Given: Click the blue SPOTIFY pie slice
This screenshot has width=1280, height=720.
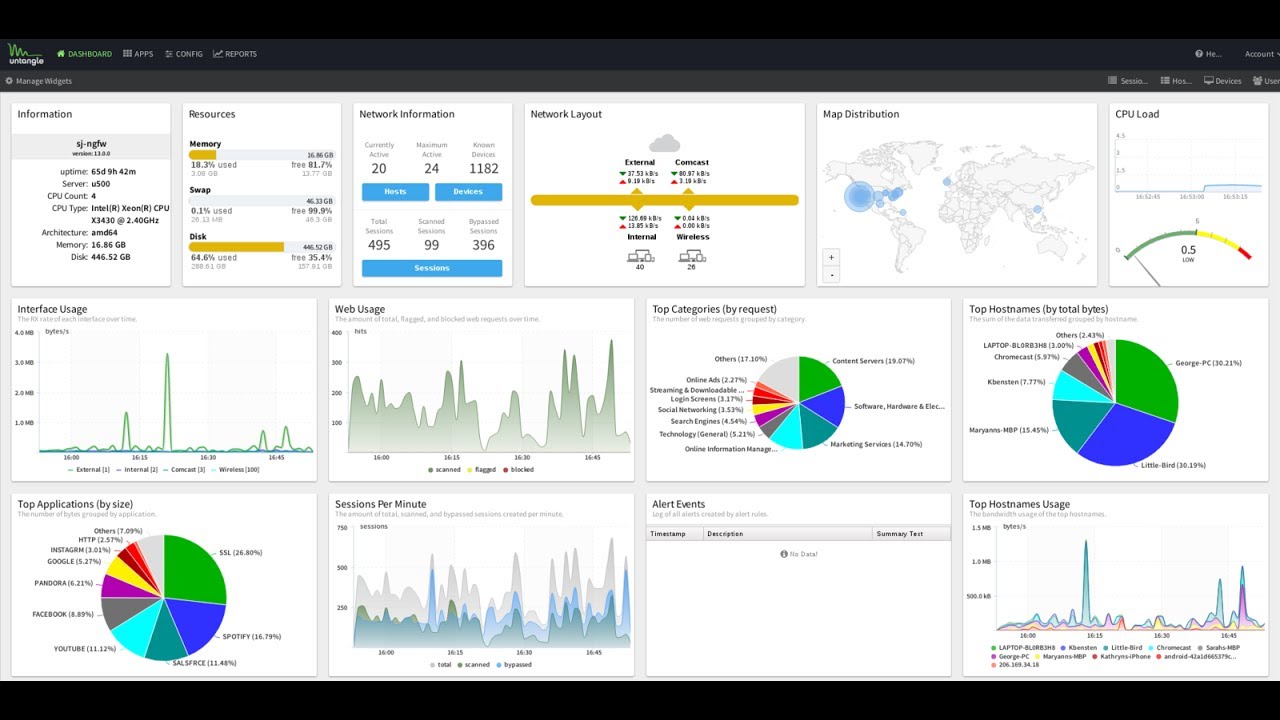Looking at the screenshot, I should (203, 624).
